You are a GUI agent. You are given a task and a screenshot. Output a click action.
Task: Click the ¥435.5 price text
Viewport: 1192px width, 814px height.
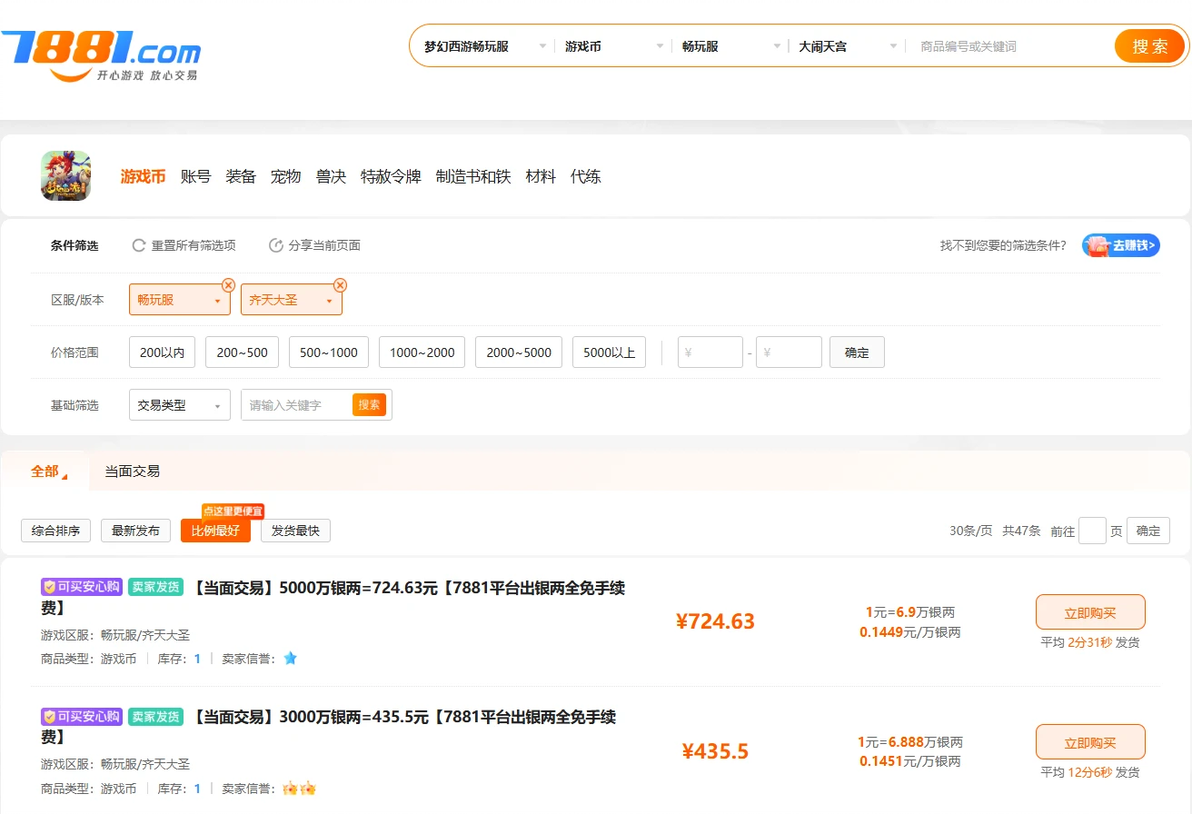click(x=715, y=752)
